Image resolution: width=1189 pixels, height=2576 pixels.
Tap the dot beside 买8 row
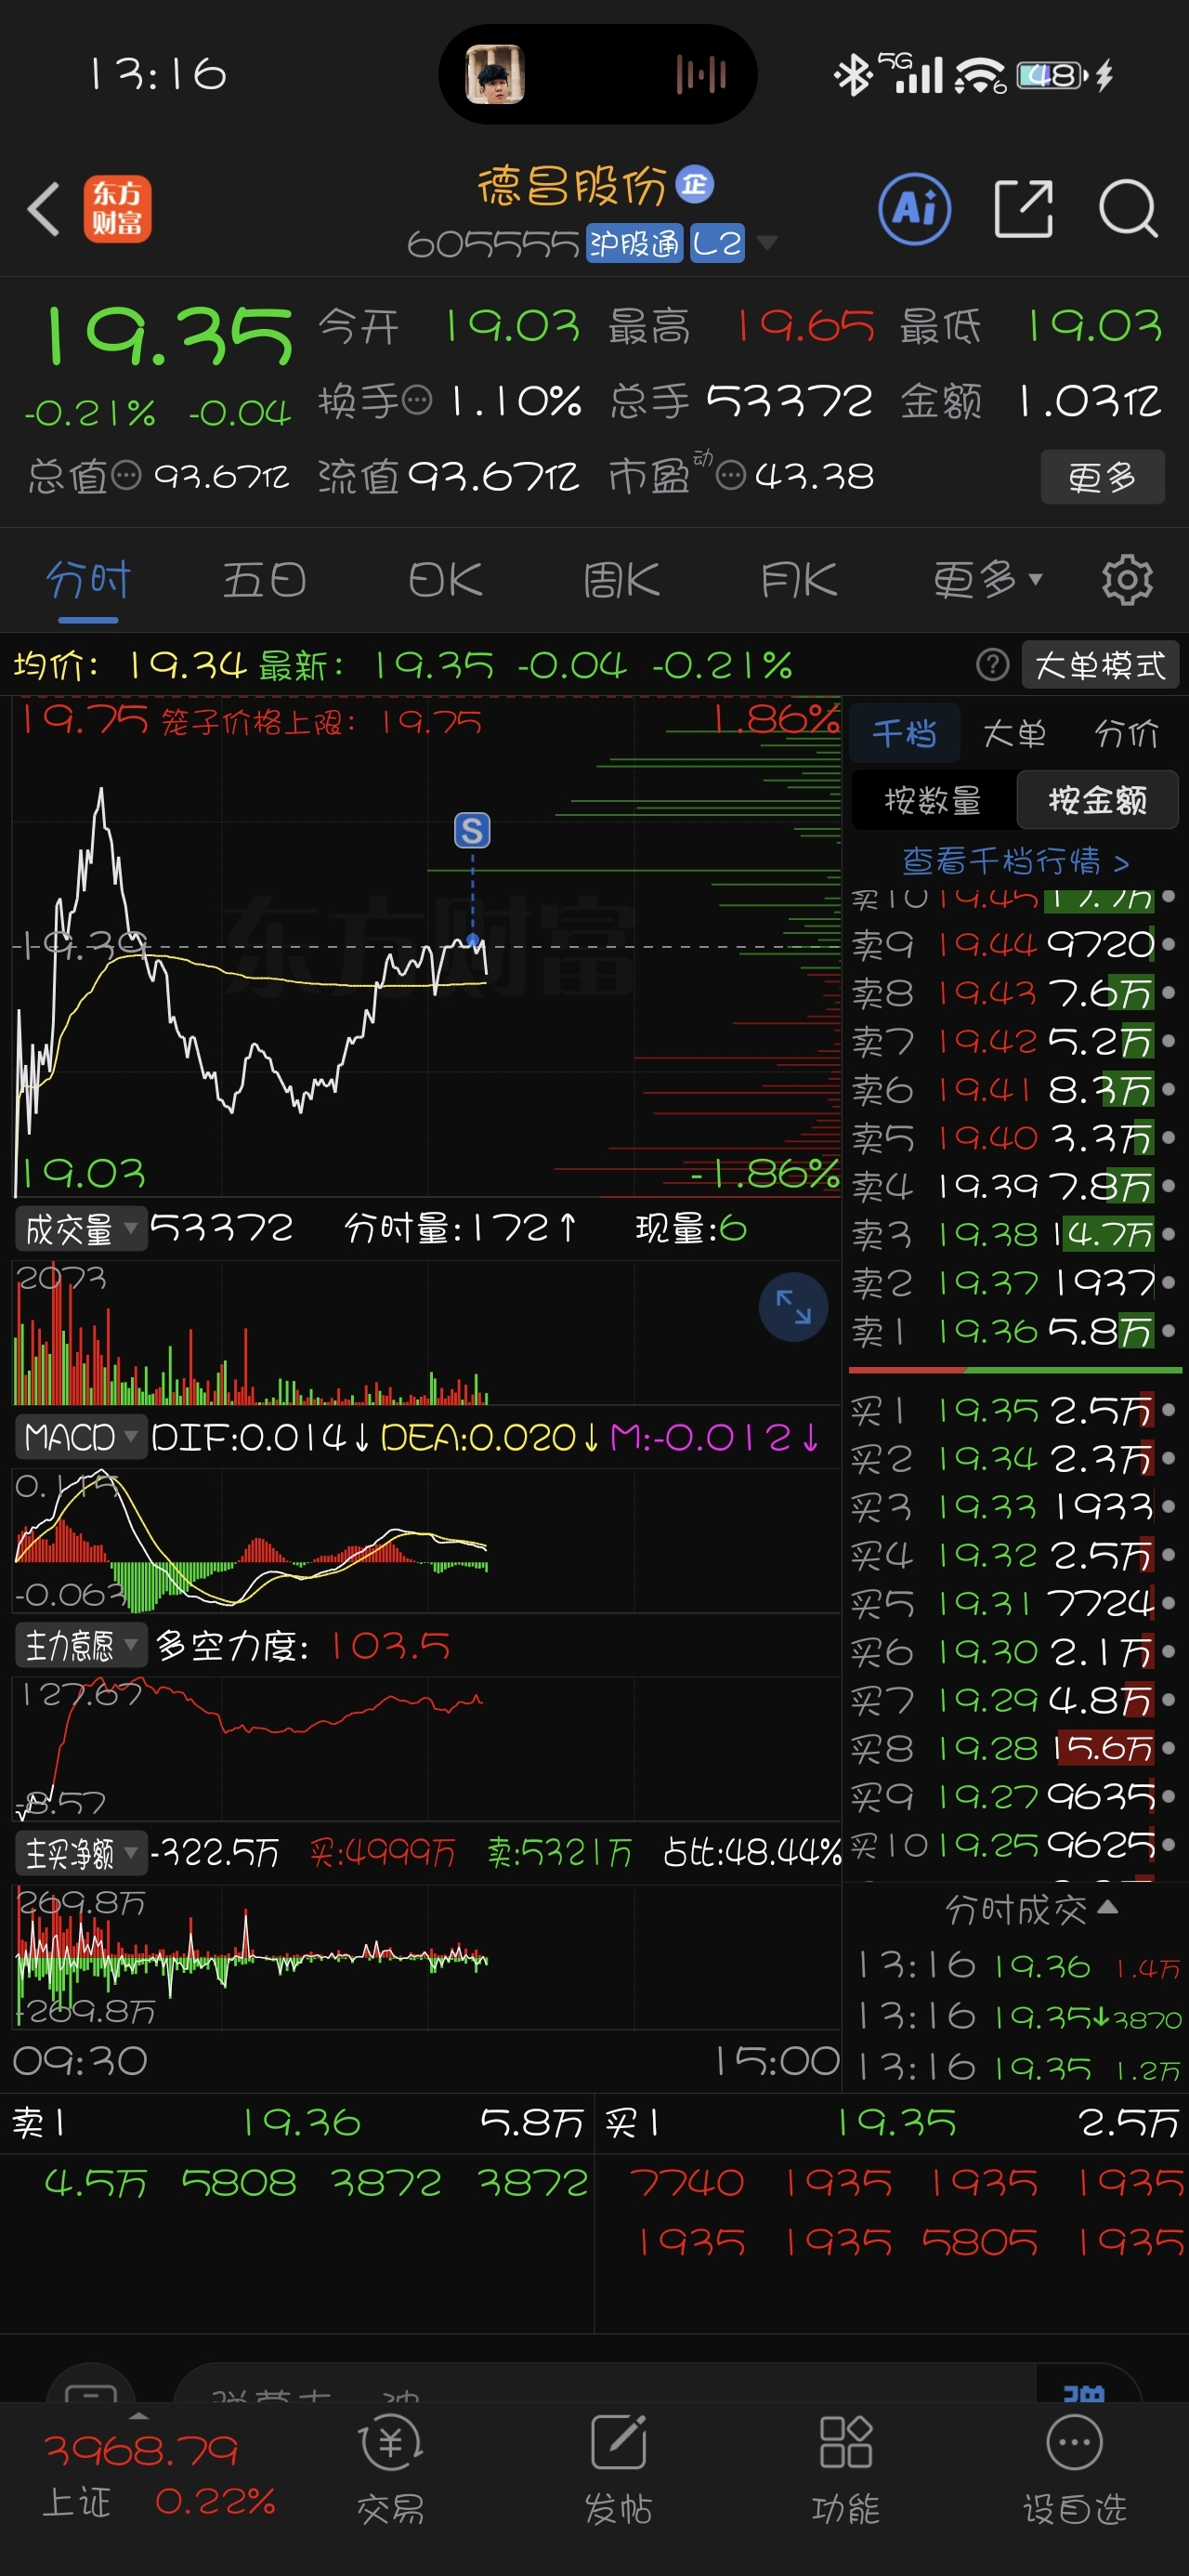[x=1169, y=1748]
